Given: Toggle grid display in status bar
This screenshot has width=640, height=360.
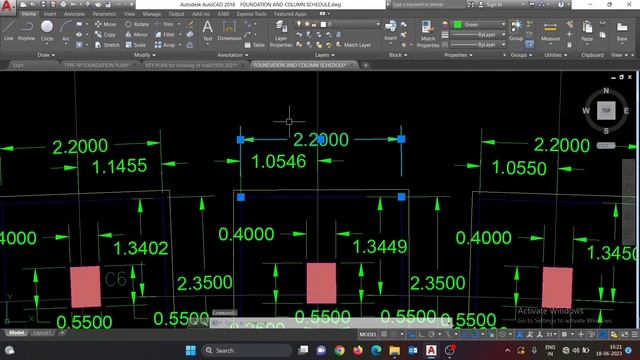Looking at the screenshot, I should (384, 334).
